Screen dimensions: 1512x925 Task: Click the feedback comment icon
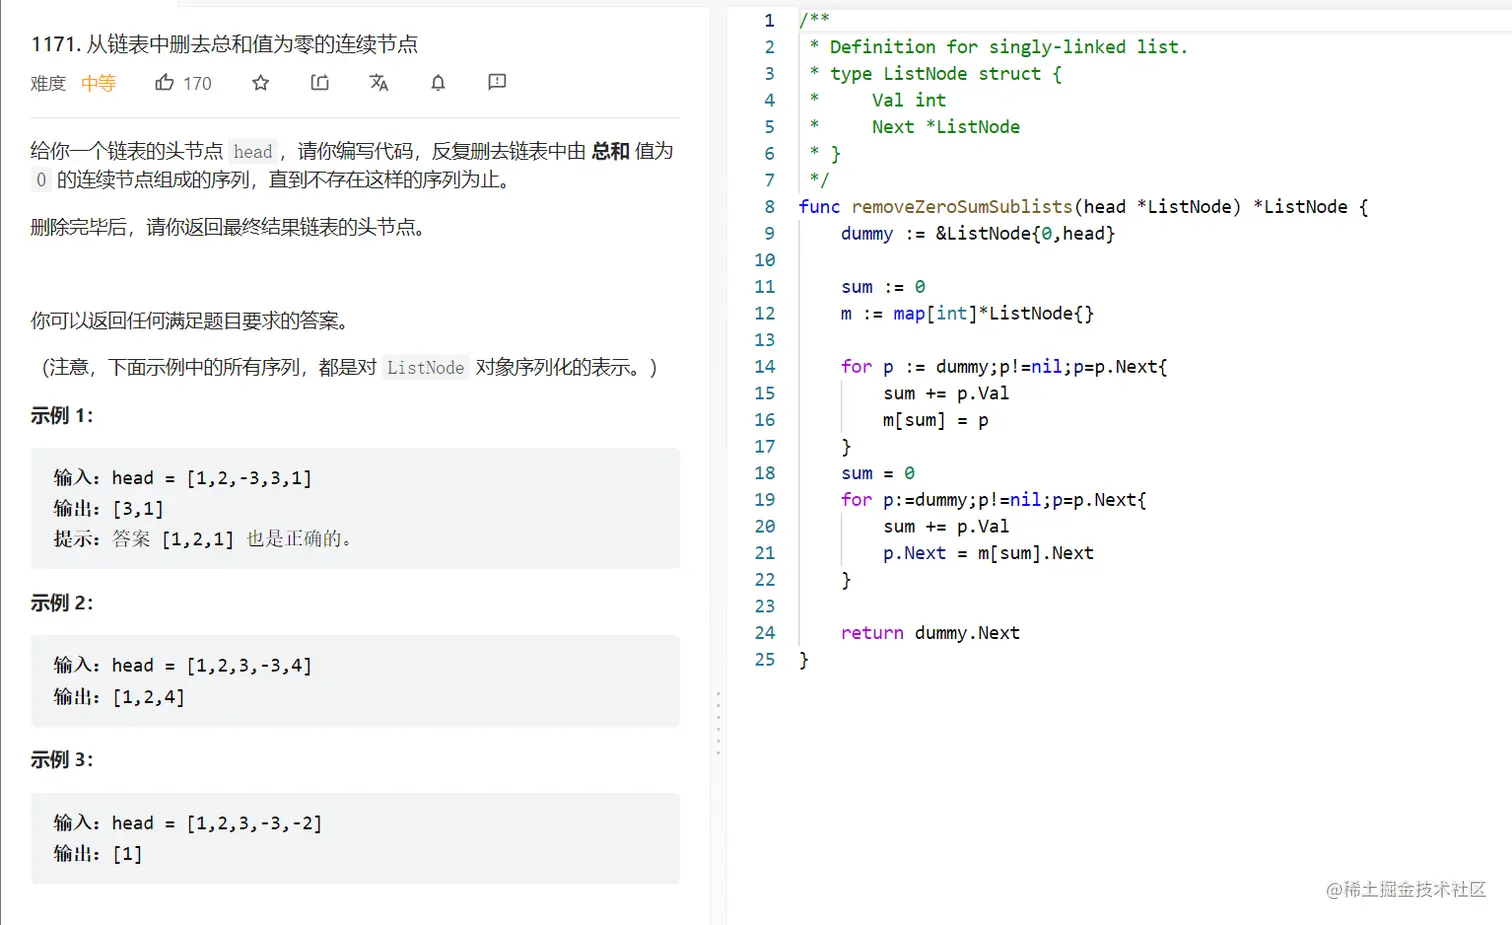pyautogui.click(x=497, y=82)
